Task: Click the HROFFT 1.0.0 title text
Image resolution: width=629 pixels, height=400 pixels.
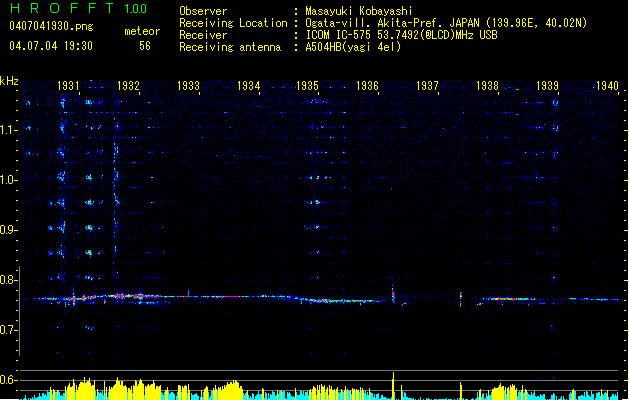Action: (x=79, y=8)
